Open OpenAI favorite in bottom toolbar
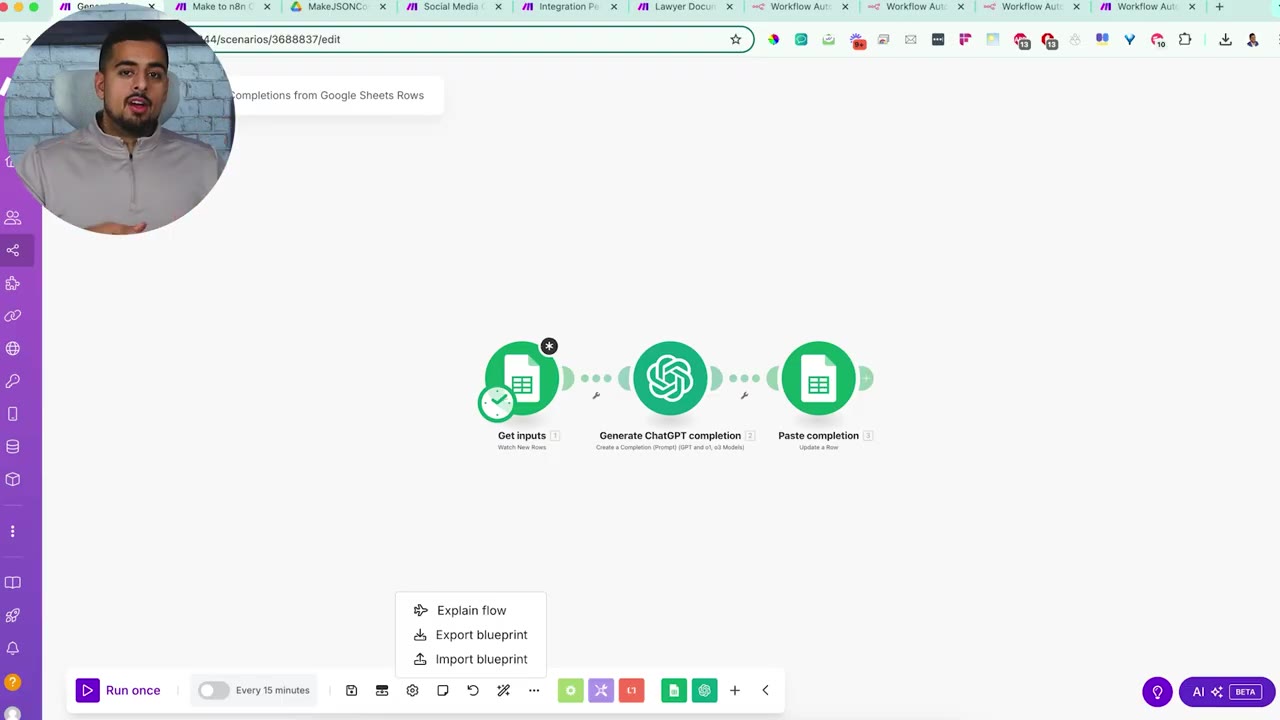 click(705, 690)
